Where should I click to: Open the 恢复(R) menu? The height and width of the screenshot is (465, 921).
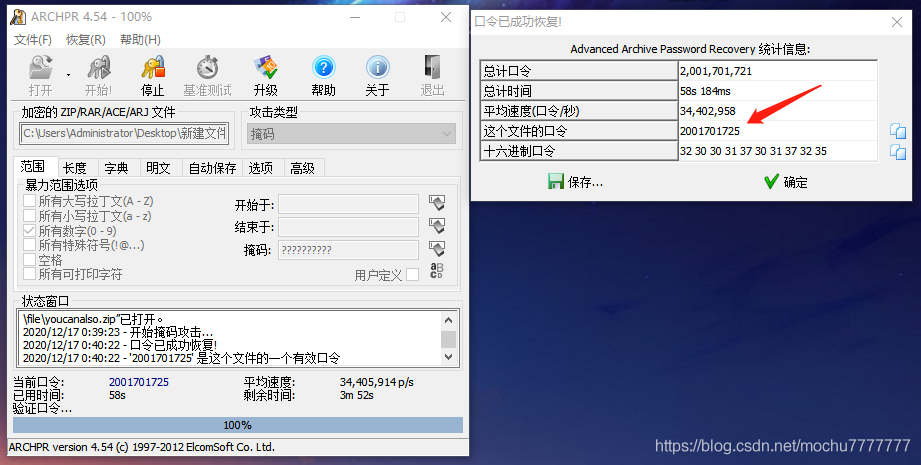[x=86, y=39]
